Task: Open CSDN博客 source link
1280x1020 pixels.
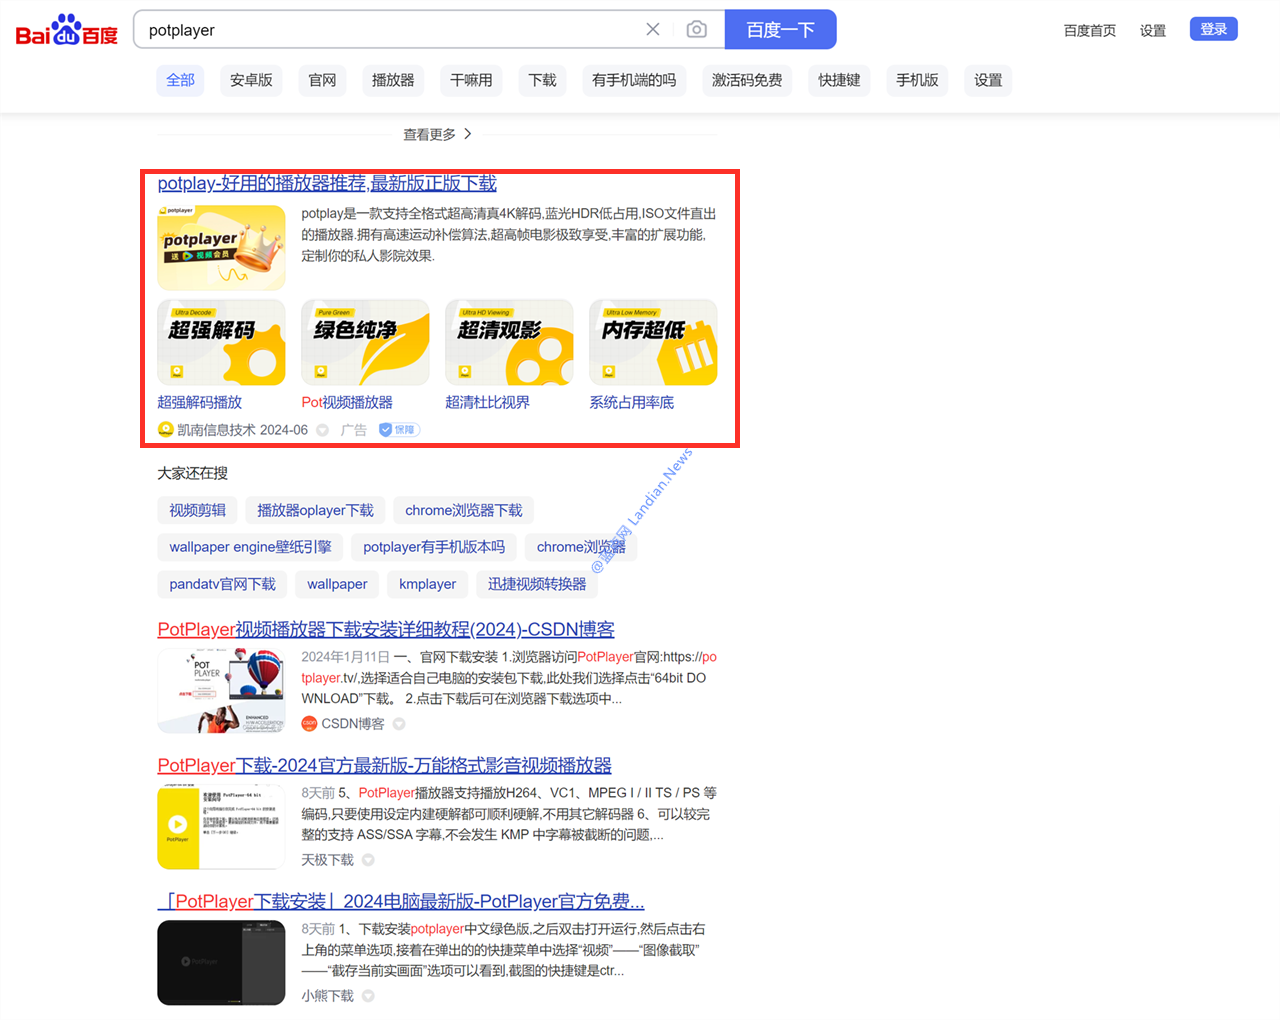Action: click(x=352, y=724)
